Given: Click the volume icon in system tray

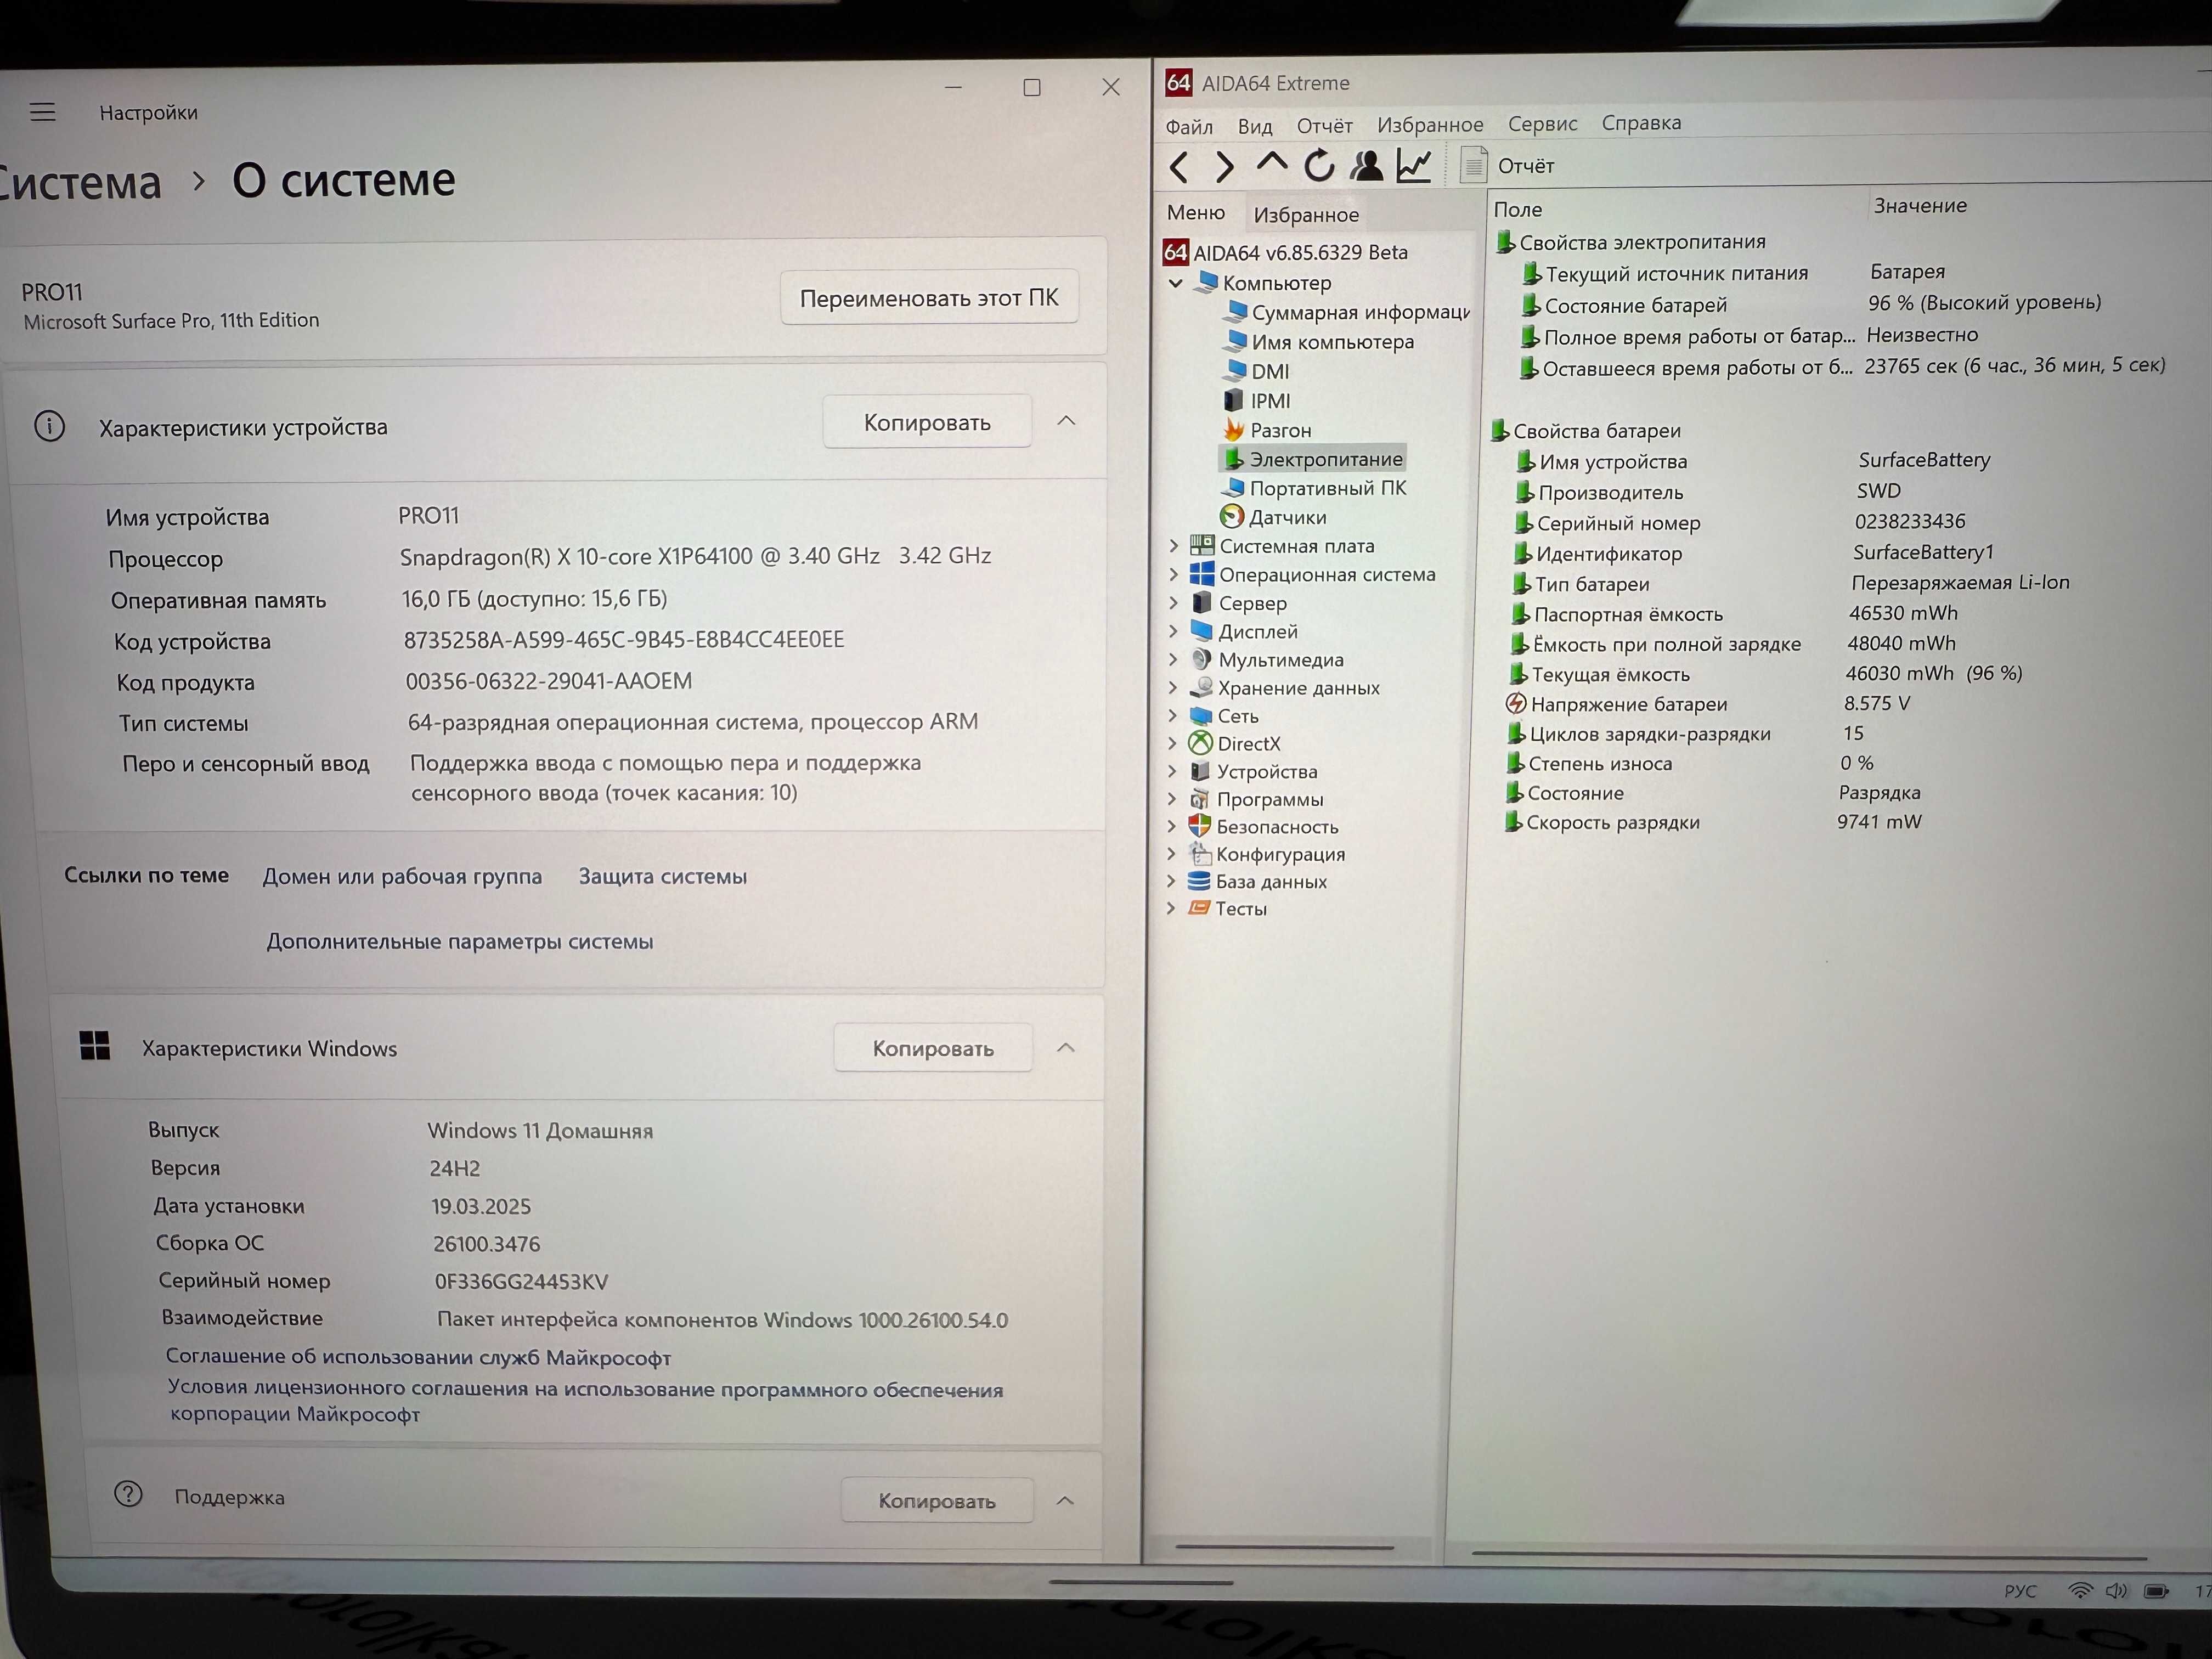Looking at the screenshot, I should click(x=2116, y=1590).
